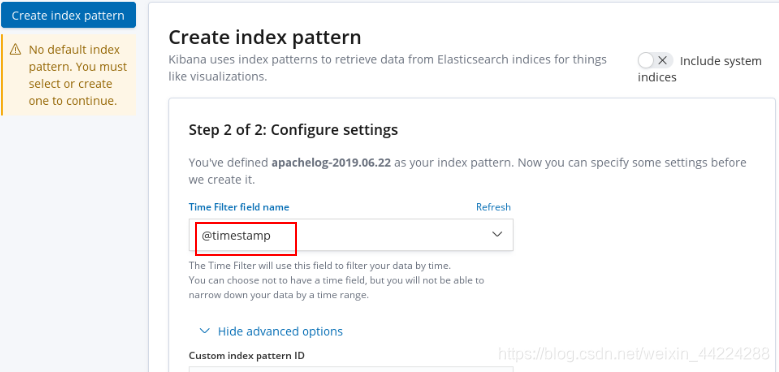Toggle the Include system indices switch
This screenshot has height=372, width=779.
point(655,61)
